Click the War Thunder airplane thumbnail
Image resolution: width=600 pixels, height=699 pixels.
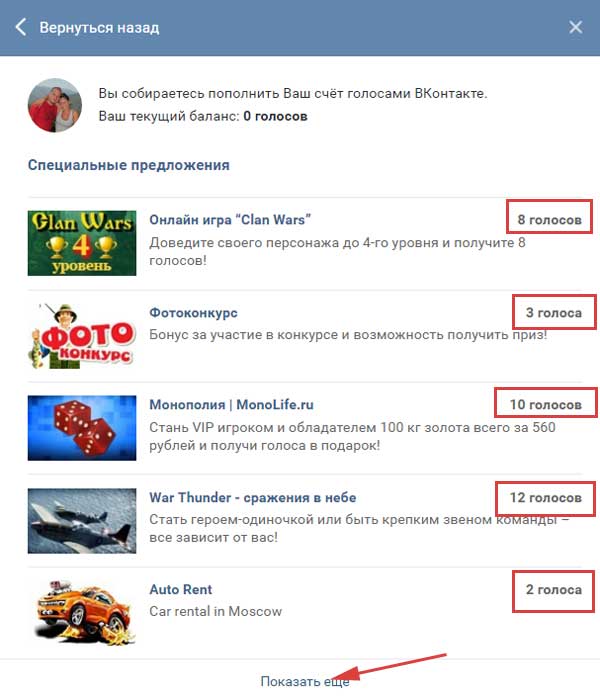click(82, 521)
